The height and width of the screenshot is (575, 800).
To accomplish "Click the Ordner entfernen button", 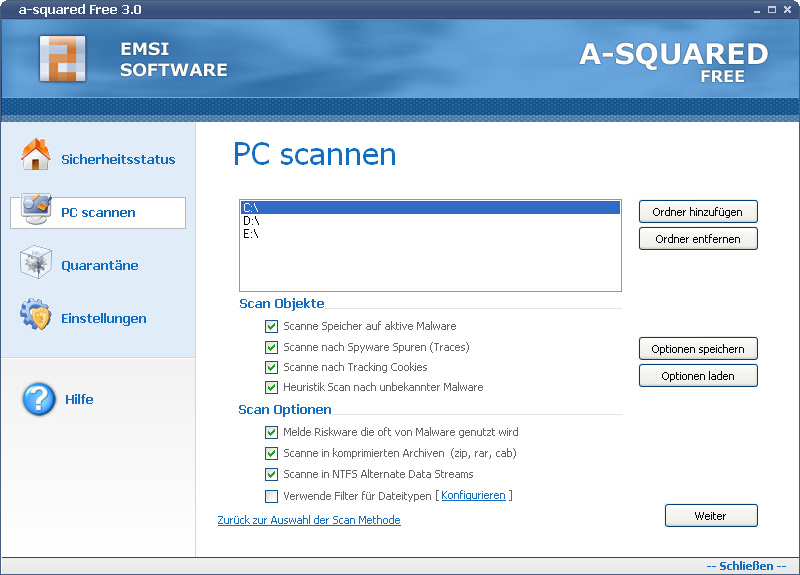I will tap(698, 239).
